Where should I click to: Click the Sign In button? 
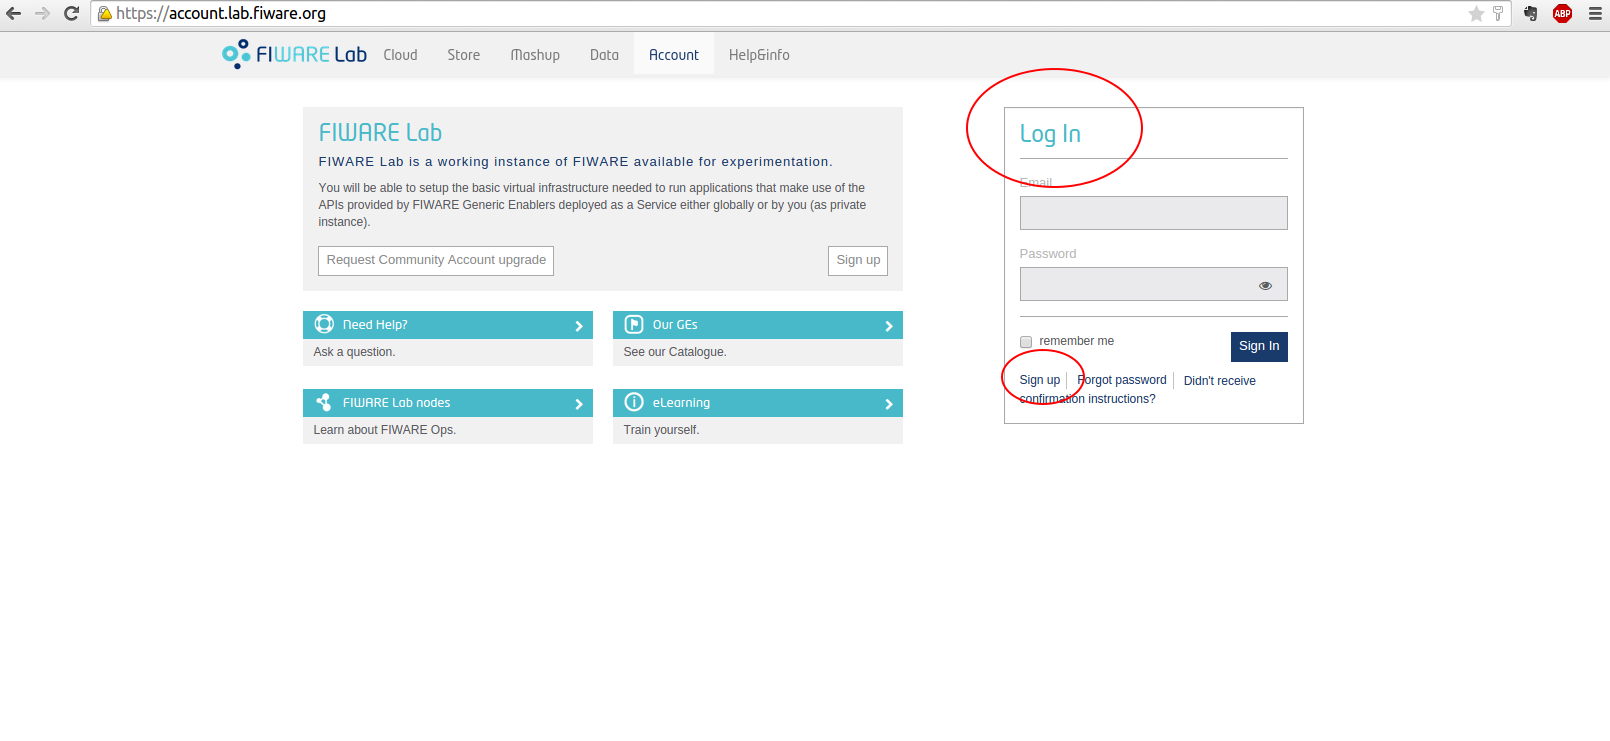(1259, 346)
